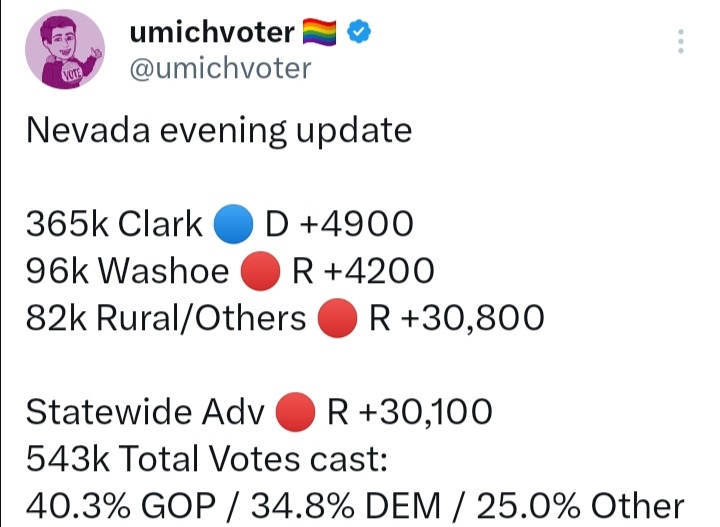This screenshot has height=527, width=720.
Task: Click the "Nevada evening update" heading text
Action: [x=218, y=131]
